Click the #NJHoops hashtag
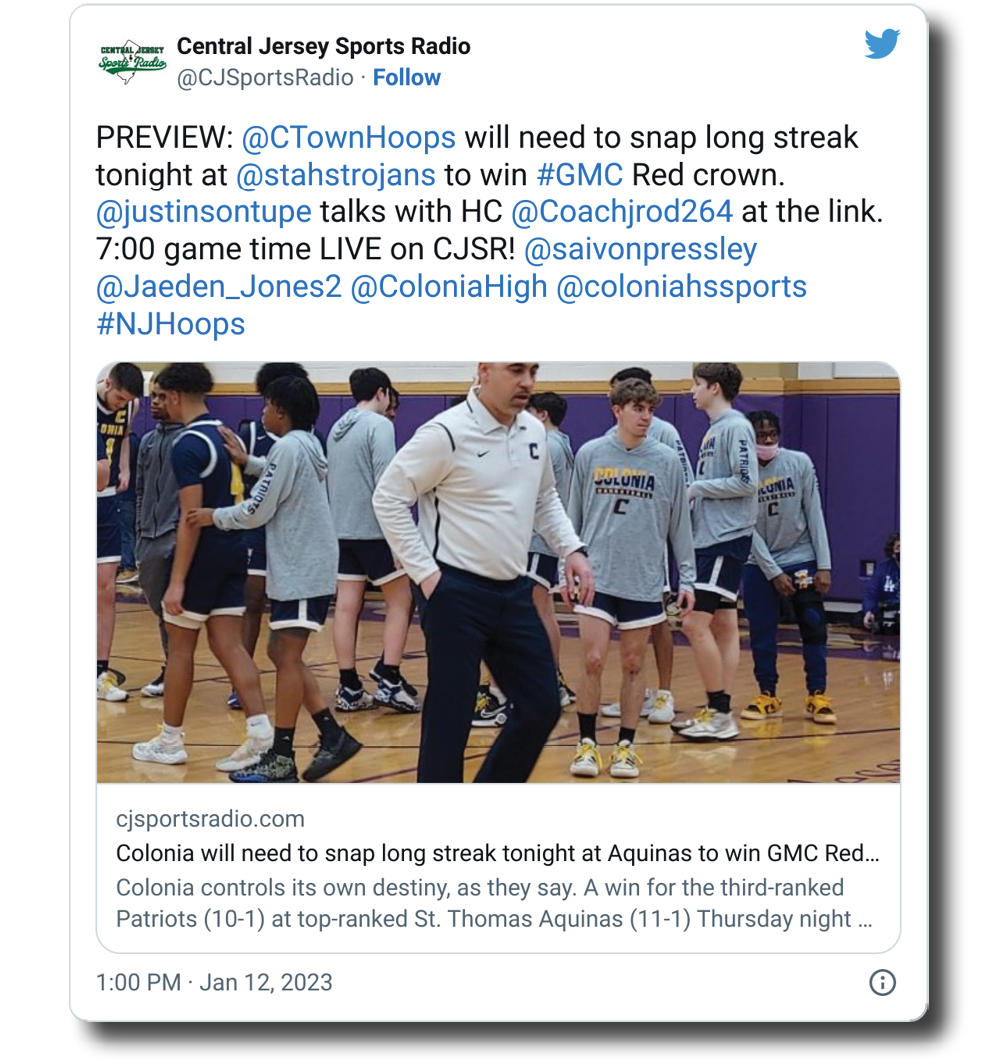Image resolution: width=996 pixels, height=1064 pixels. click(170, 324)
